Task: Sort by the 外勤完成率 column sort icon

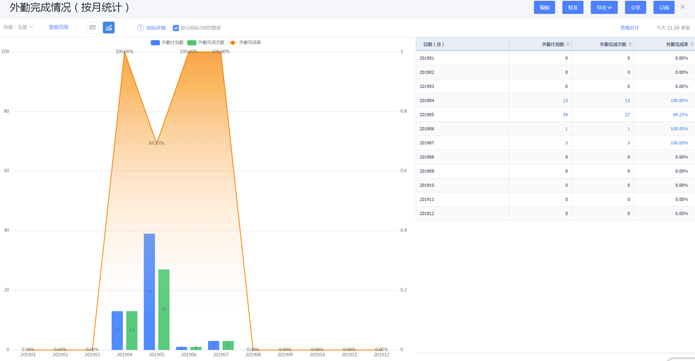Action: point(692,44)
